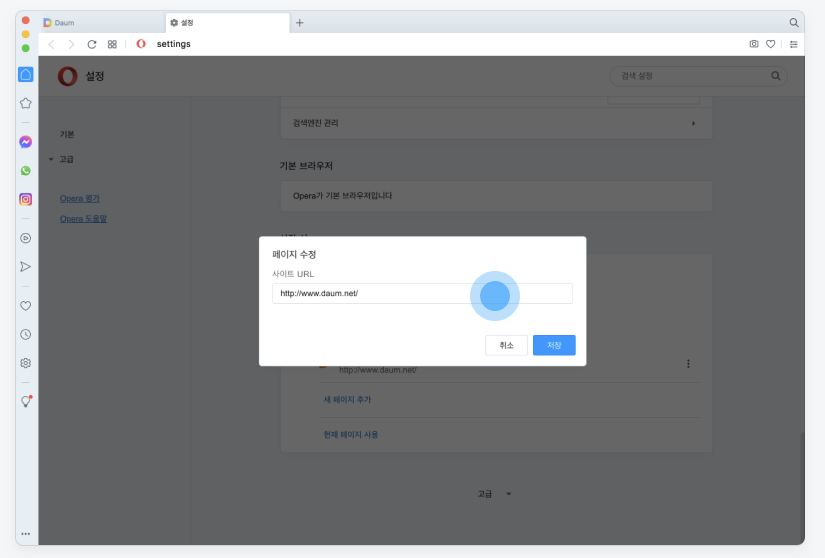This screenshot has width=825, height=558.
Task: Click the settings address bar text
Action: click(174, 44)
